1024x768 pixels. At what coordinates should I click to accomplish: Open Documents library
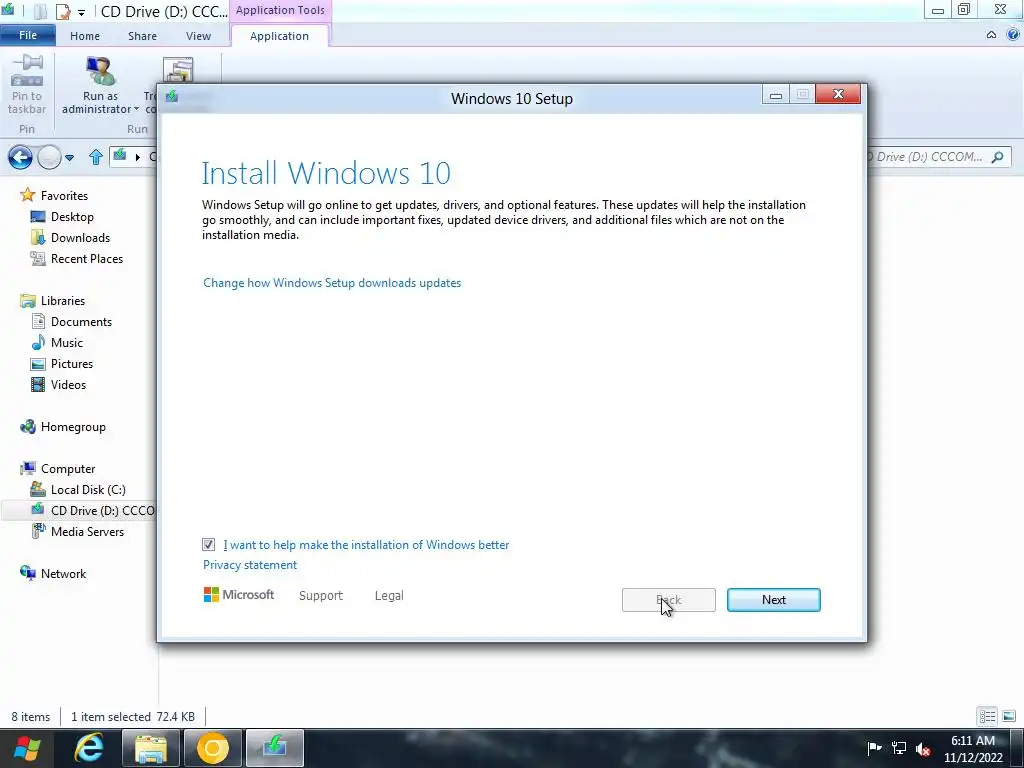[81, 321]
